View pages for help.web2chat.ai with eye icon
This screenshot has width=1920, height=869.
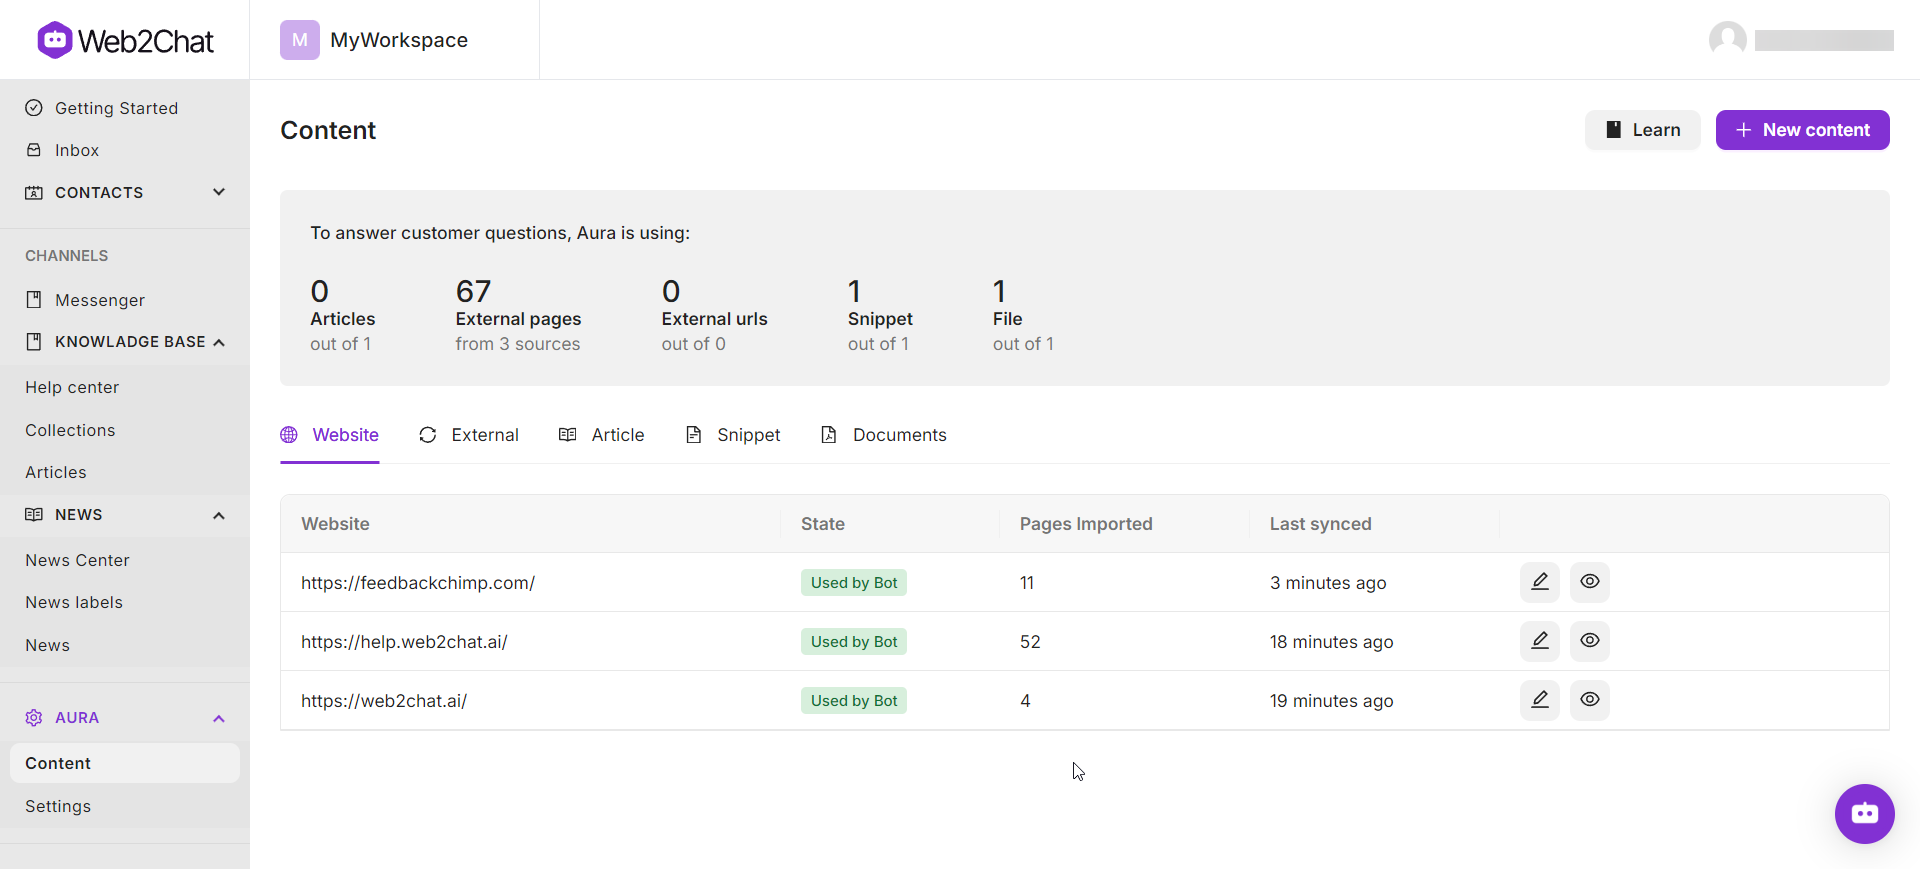(1590, 641)
